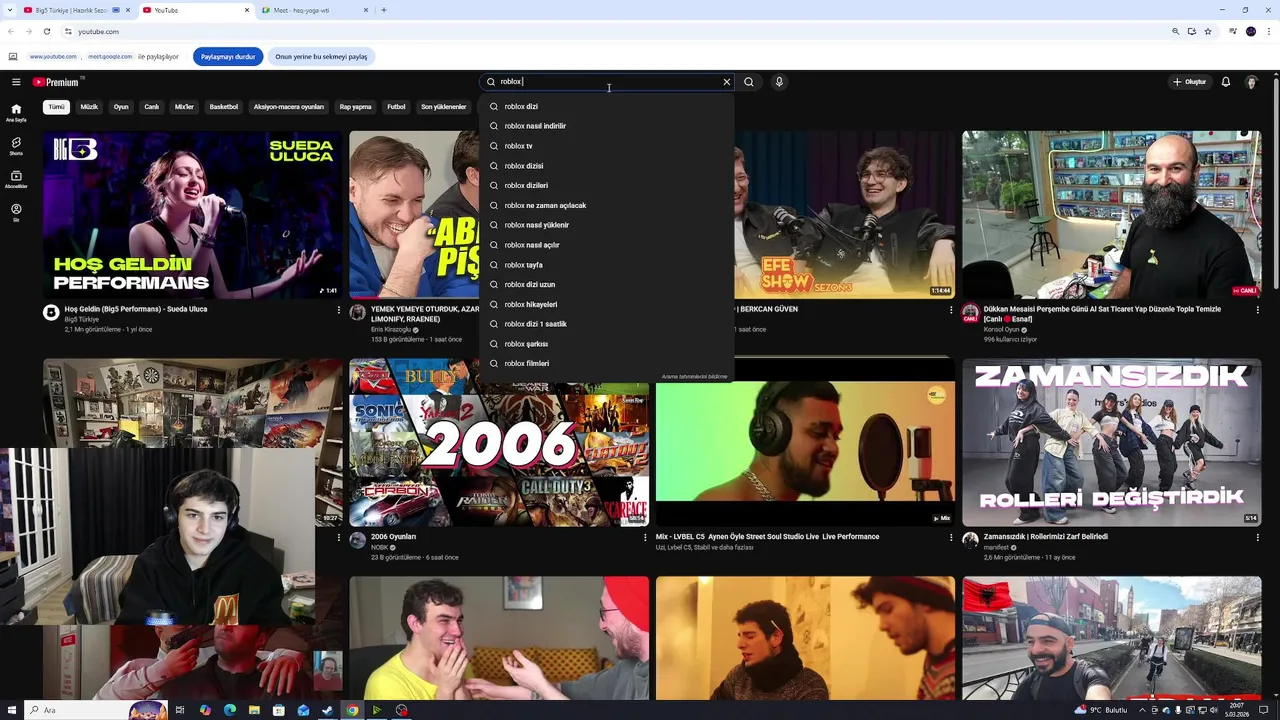Open more options for Zamansızdık video
Screen dimensions: 1280x720
(1258, 537)
